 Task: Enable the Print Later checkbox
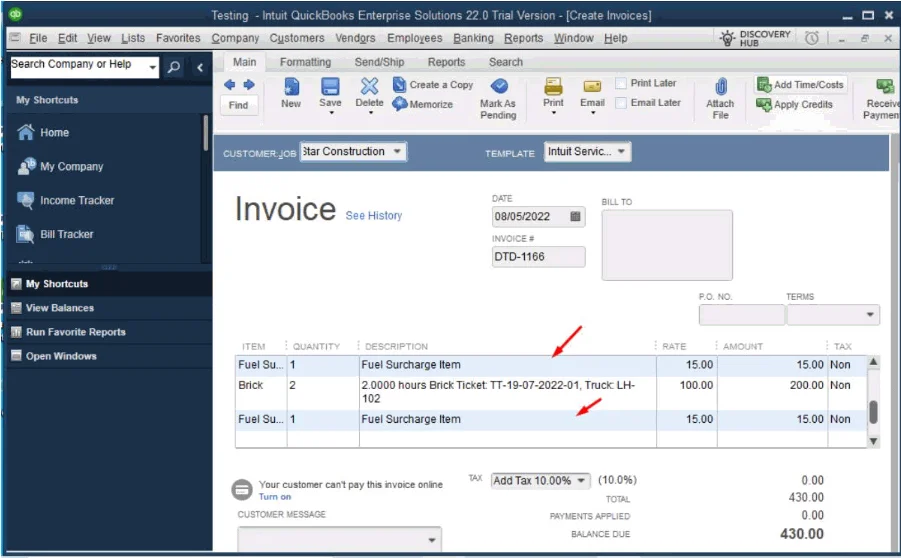pos(621,84)
